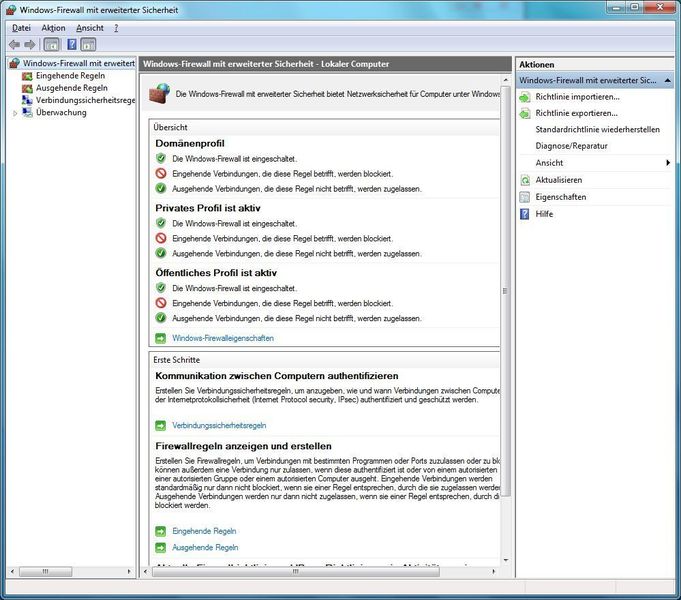
Task: Open Help via blue question mark toolbar icon
Action: coord(72,44)
